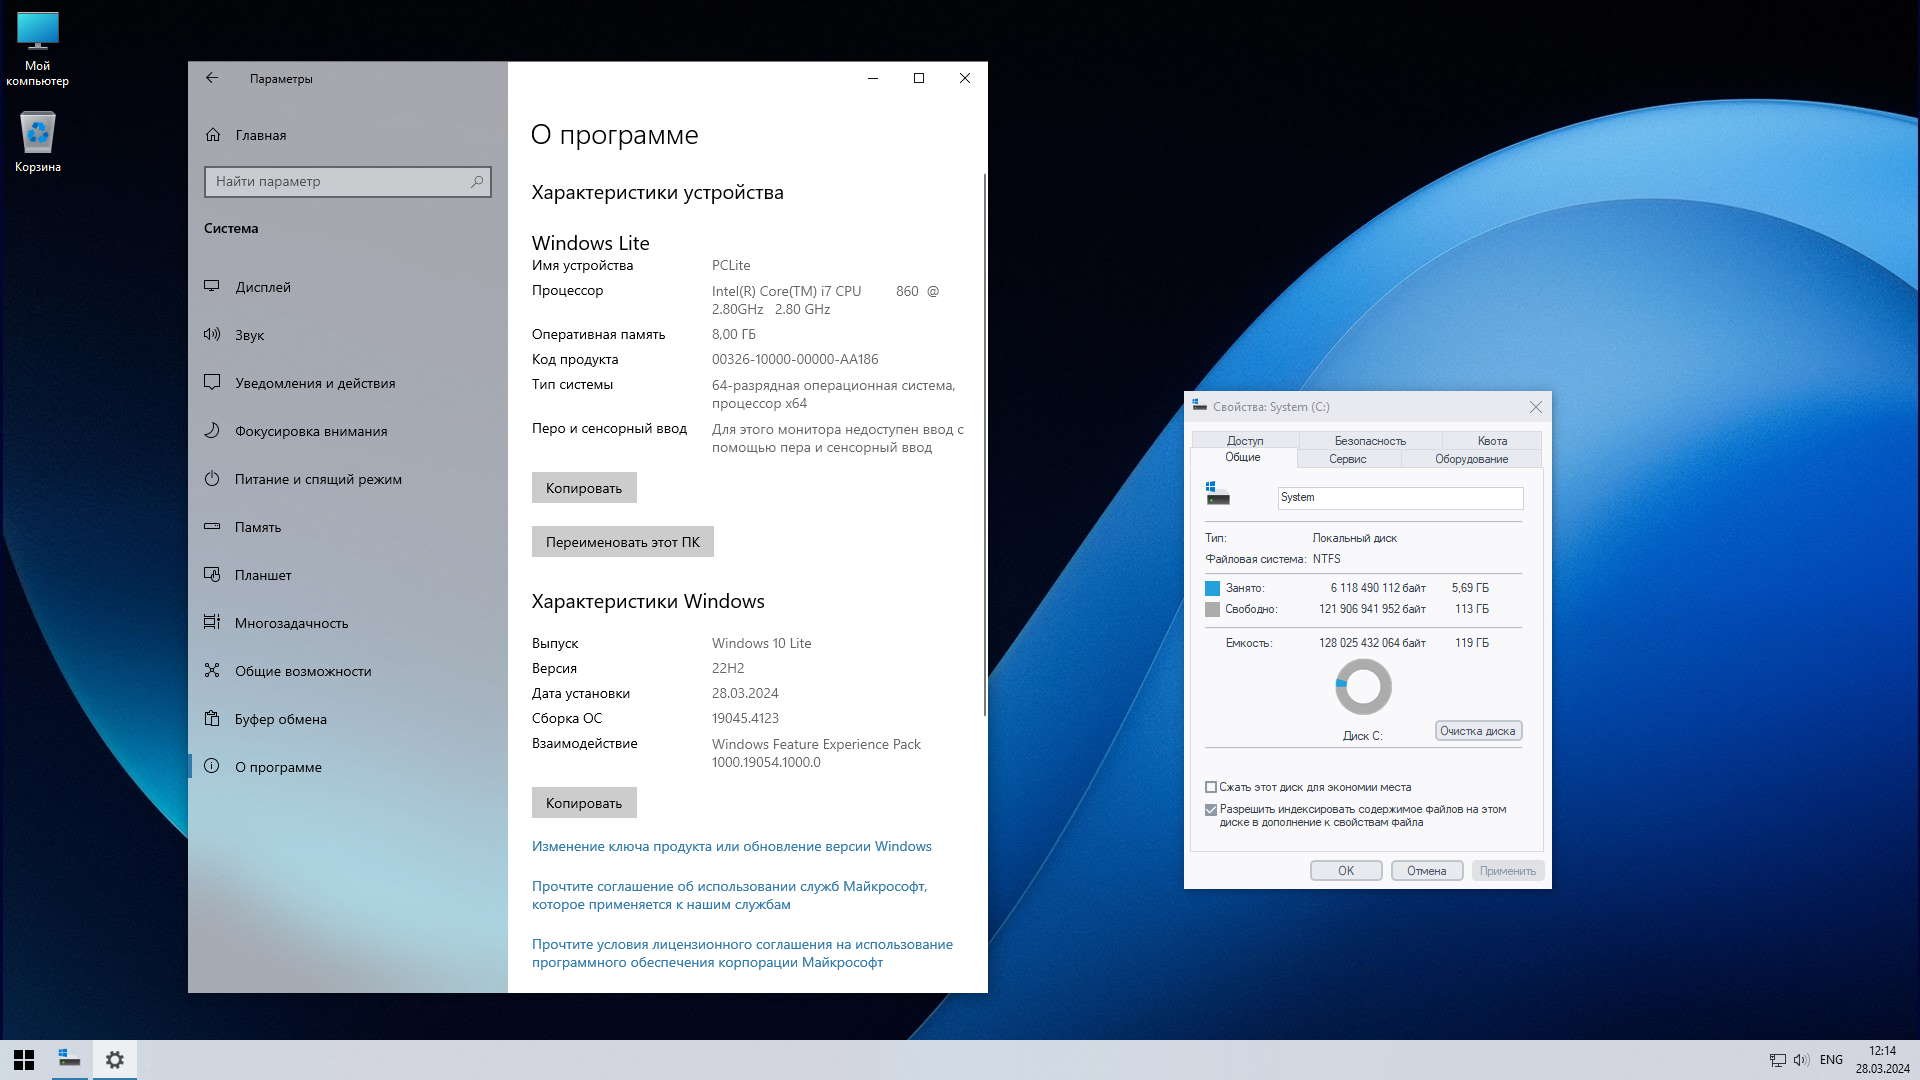
Task: Open the Hardware tab in properties
Action: pyautogui.click(x=1471, y=459)
